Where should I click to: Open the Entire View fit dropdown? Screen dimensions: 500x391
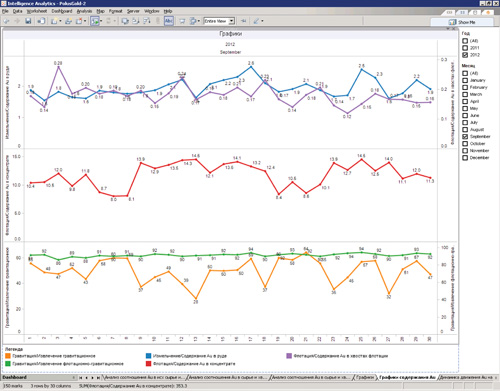[x=231, y=21]
